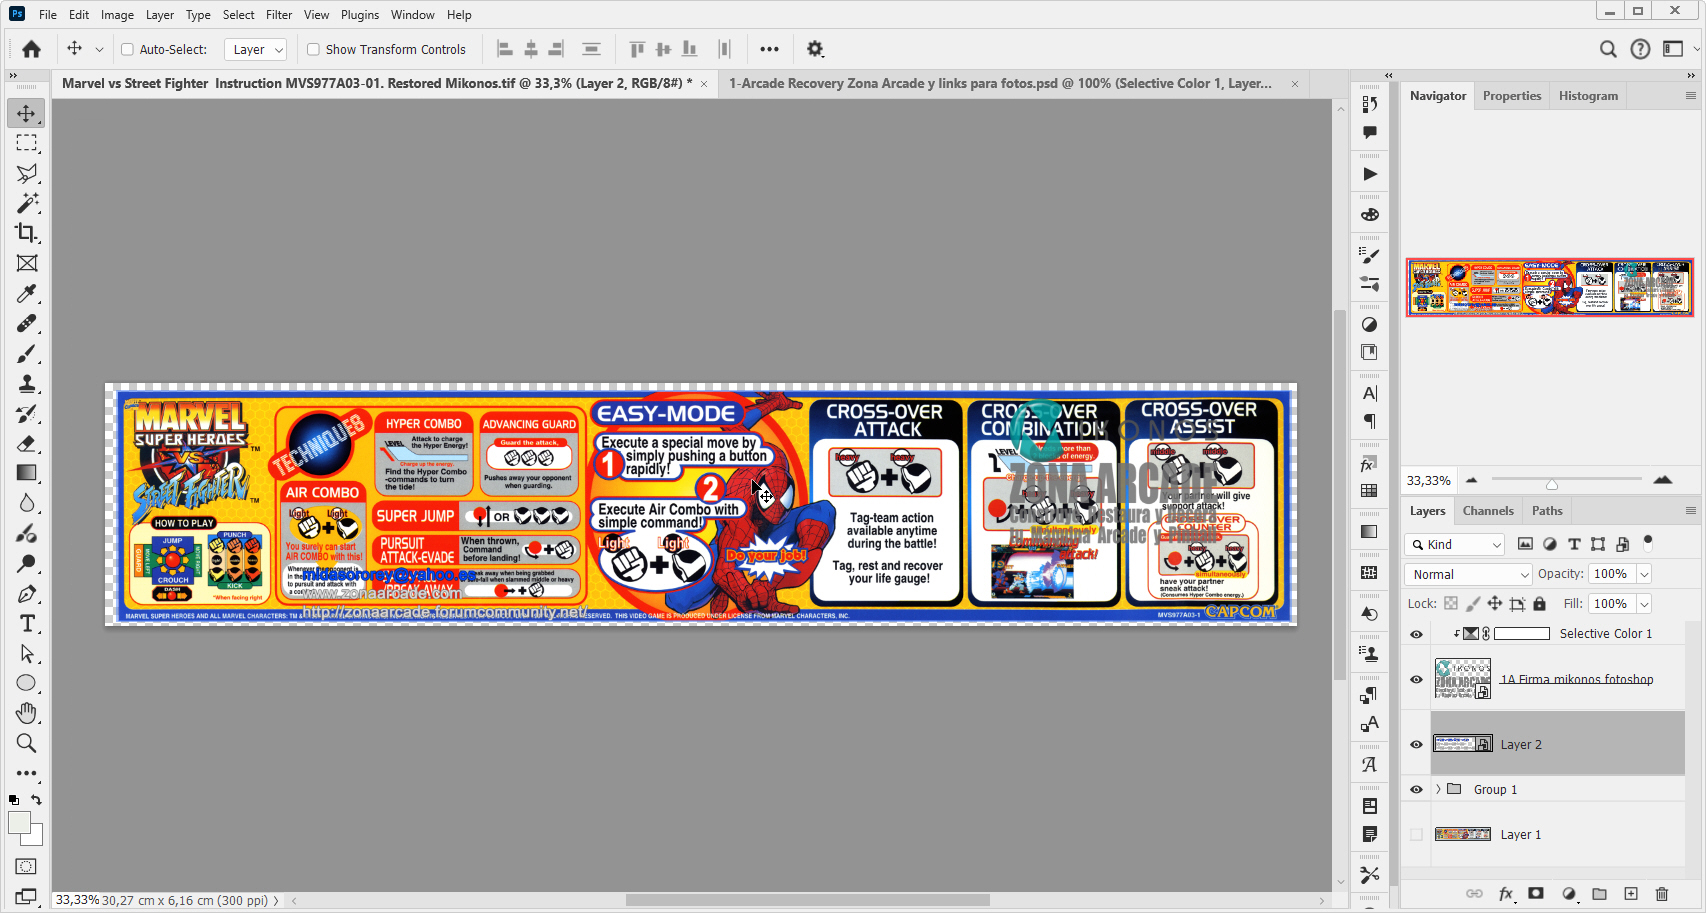Open the Filter menu
Screen dimensions: 1706x913
point(278,14)
